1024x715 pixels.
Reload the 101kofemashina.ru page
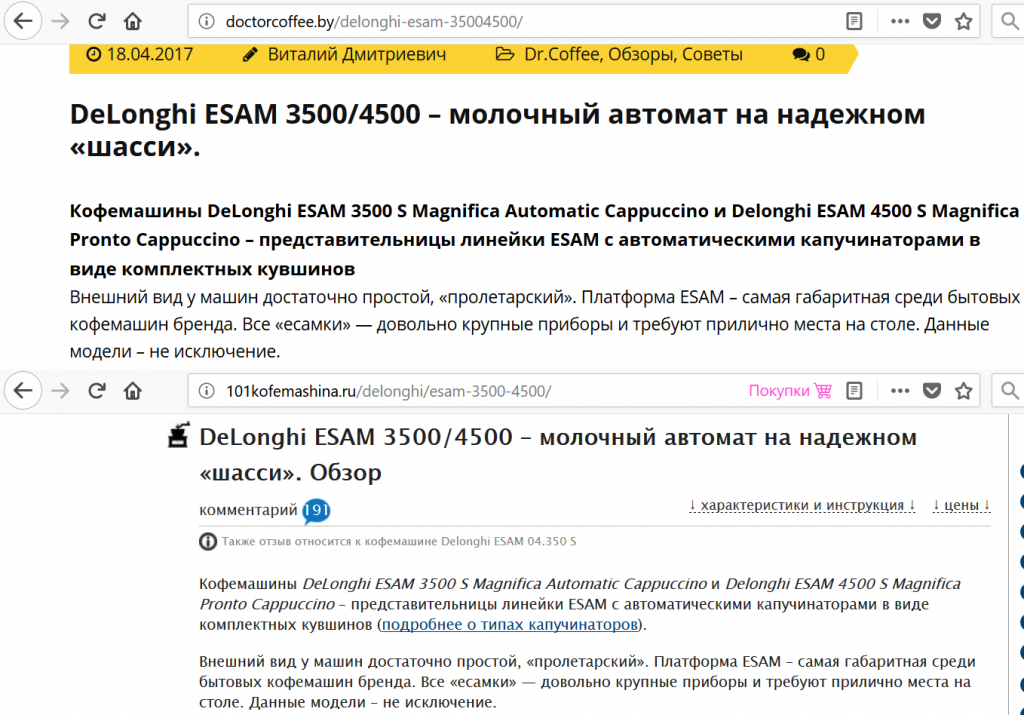point(97,390)
